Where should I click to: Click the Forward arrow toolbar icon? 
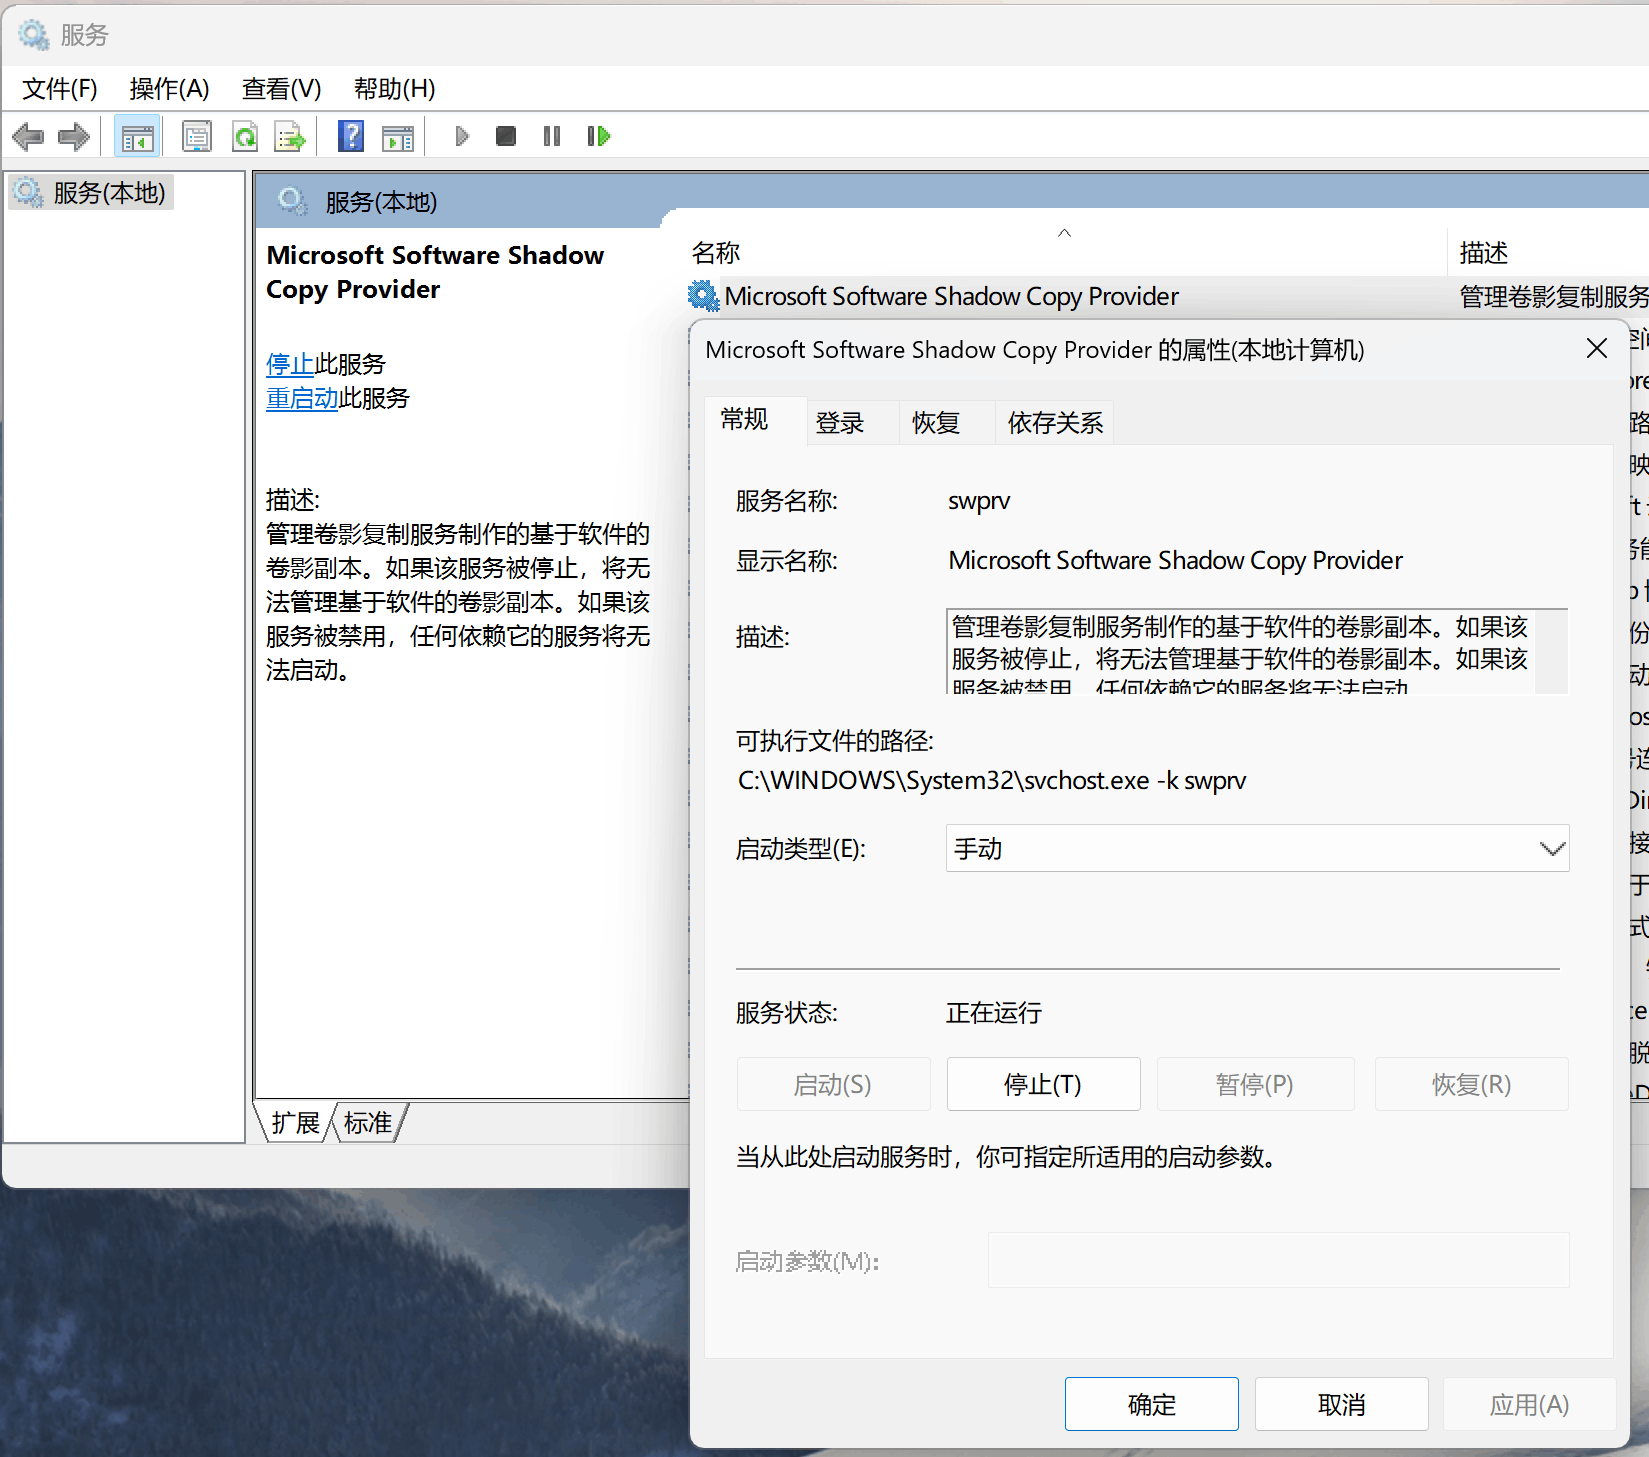[74, 136]
